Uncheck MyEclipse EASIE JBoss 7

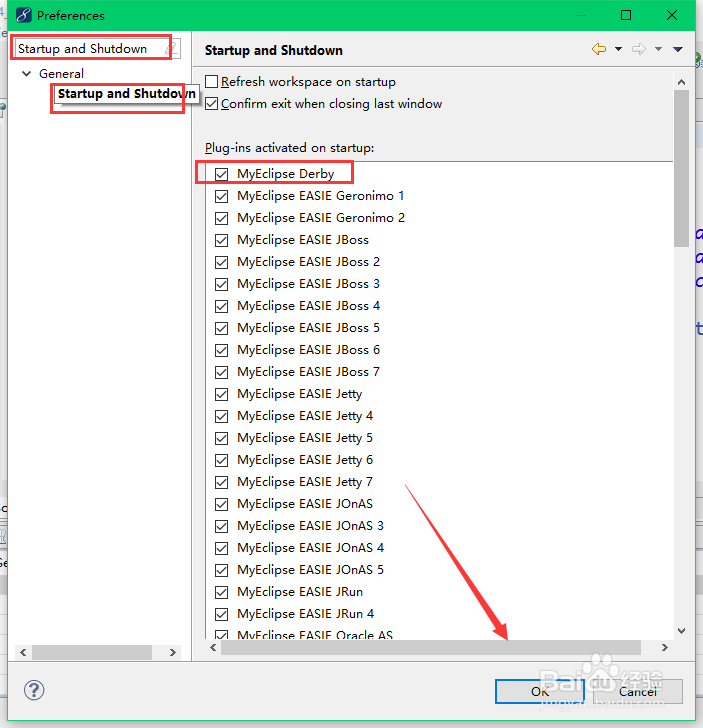click(221, 372)
